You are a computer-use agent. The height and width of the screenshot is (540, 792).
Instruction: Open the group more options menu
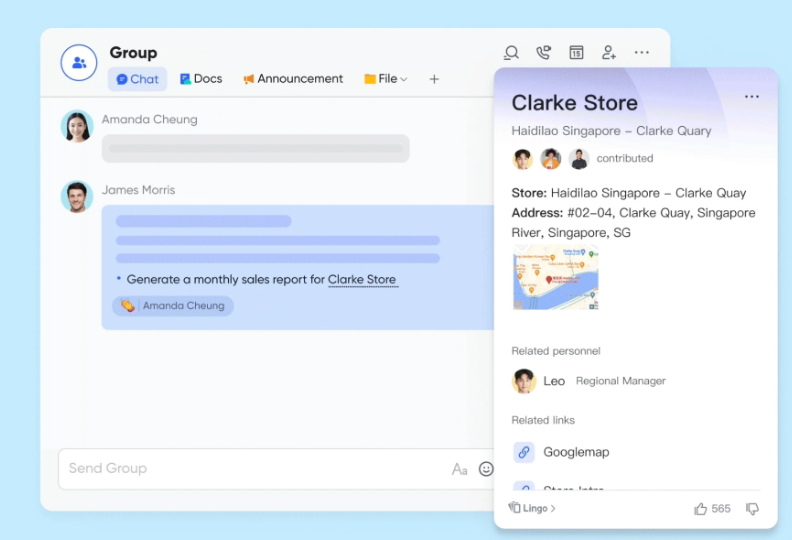[x=641, y=53]
